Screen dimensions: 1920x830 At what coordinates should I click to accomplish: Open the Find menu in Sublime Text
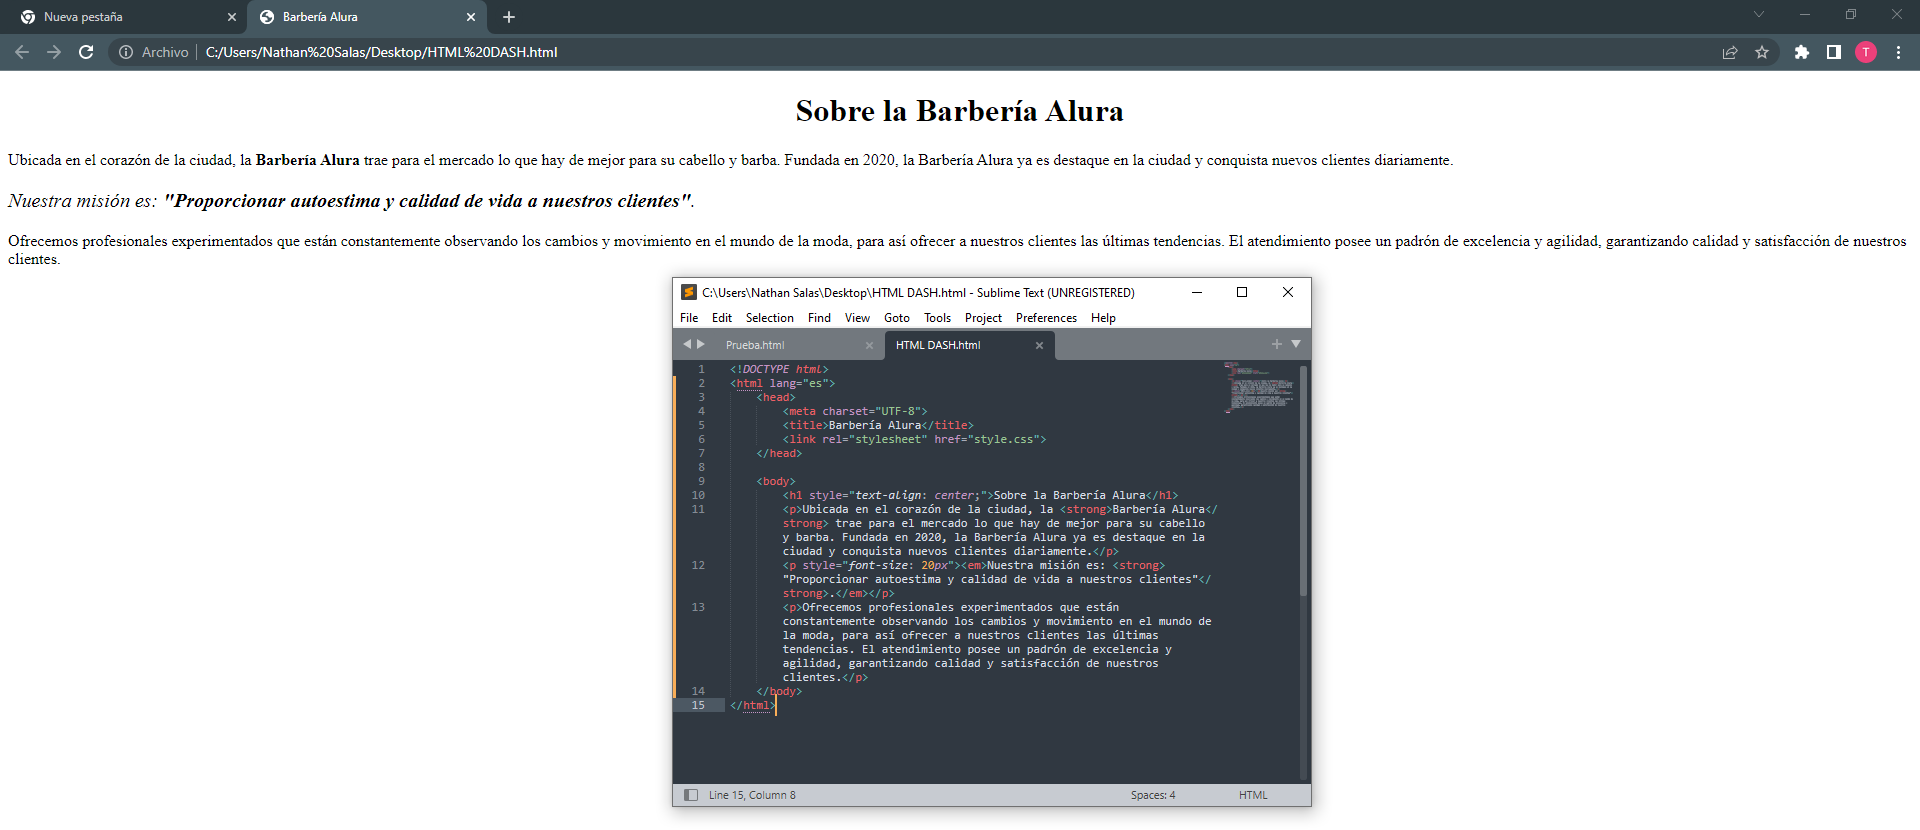819,318
